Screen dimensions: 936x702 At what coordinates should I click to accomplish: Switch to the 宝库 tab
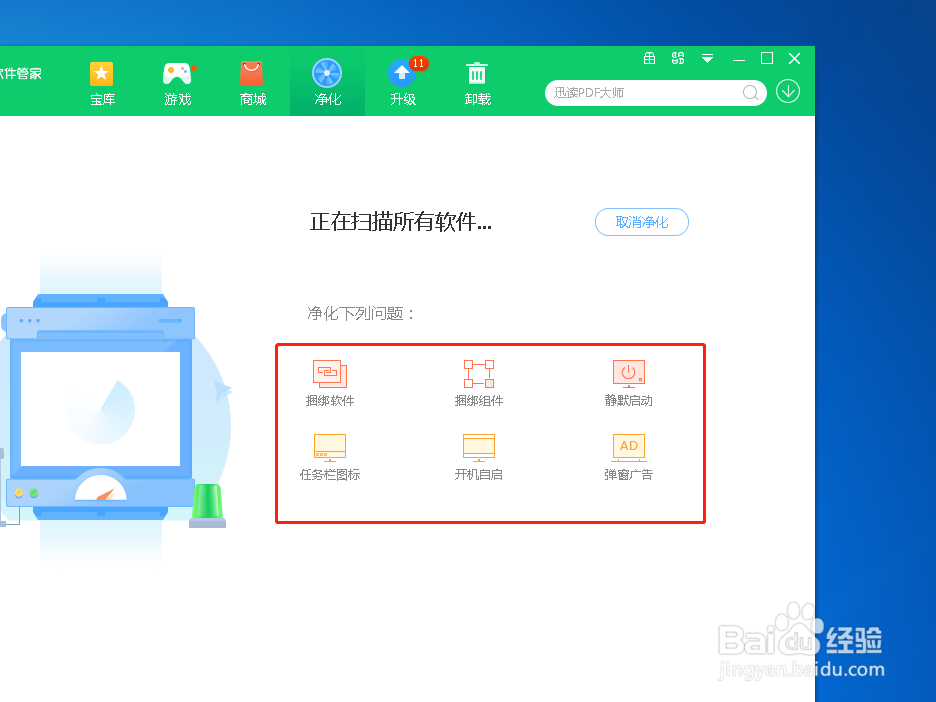click(102, 81)
